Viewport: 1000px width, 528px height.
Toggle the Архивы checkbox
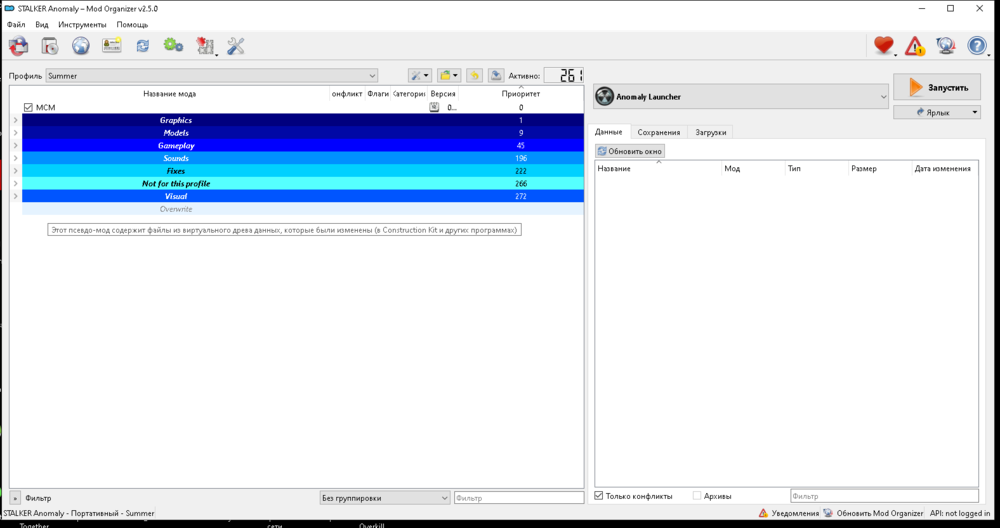pyautogui.click(x=697, y=495)
